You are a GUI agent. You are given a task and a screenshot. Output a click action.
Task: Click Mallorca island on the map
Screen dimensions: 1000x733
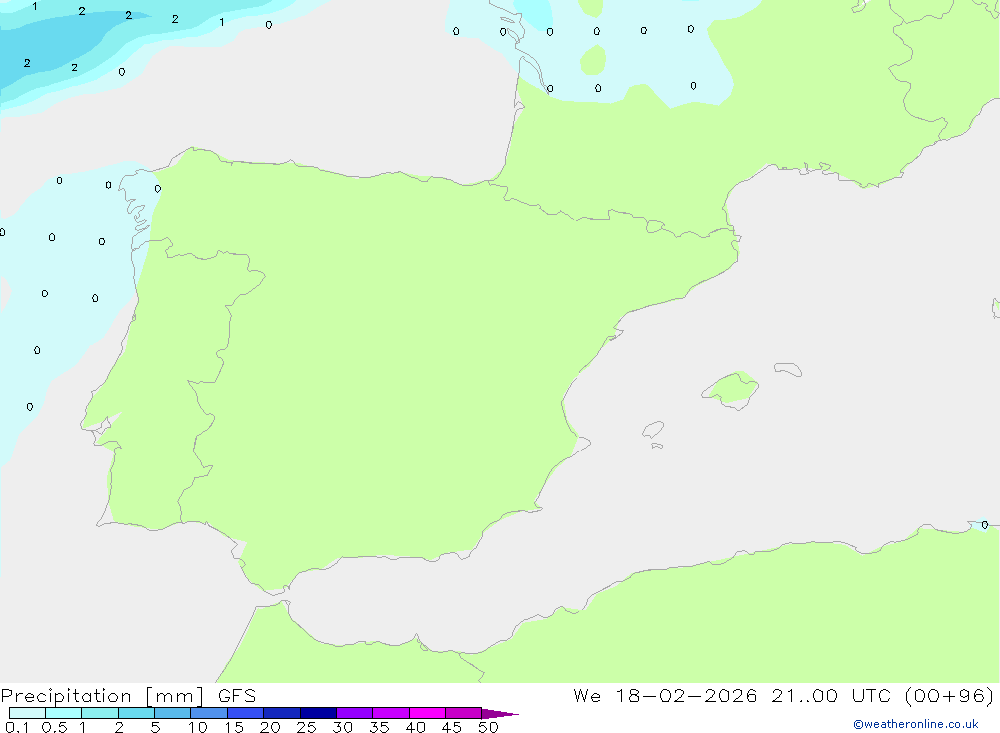pos(731,389)
